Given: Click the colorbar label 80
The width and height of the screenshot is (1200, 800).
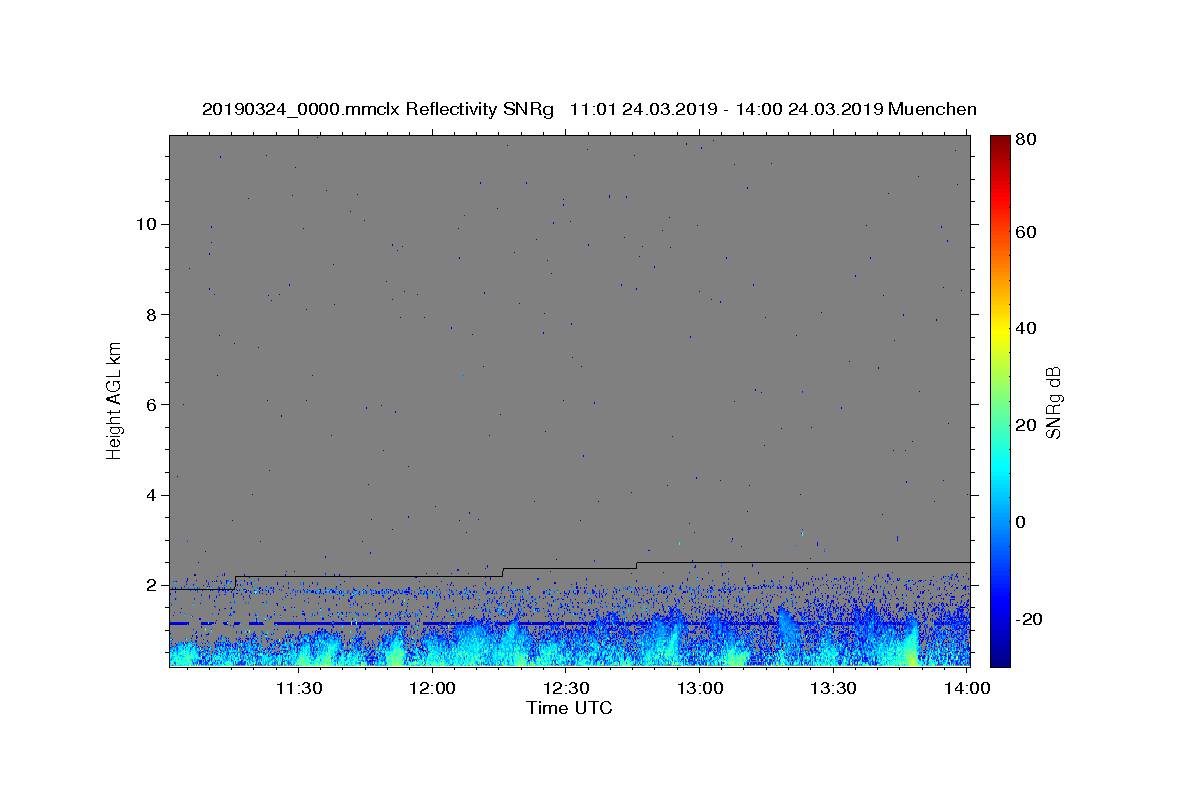Looking at the screenshot, I should point(1025,140).
